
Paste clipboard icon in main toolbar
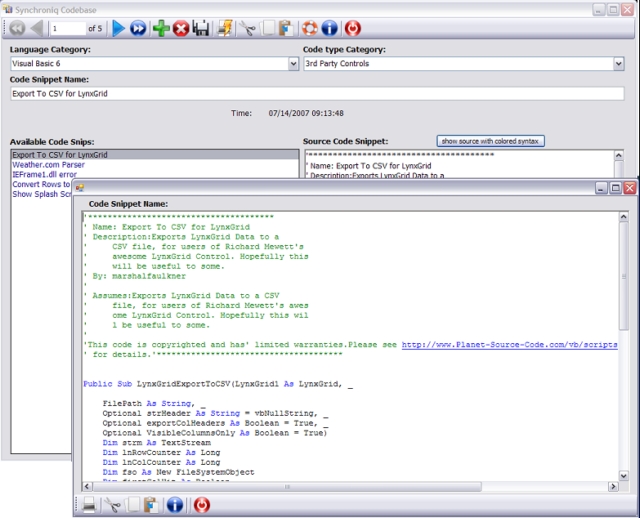coord(286,29)
